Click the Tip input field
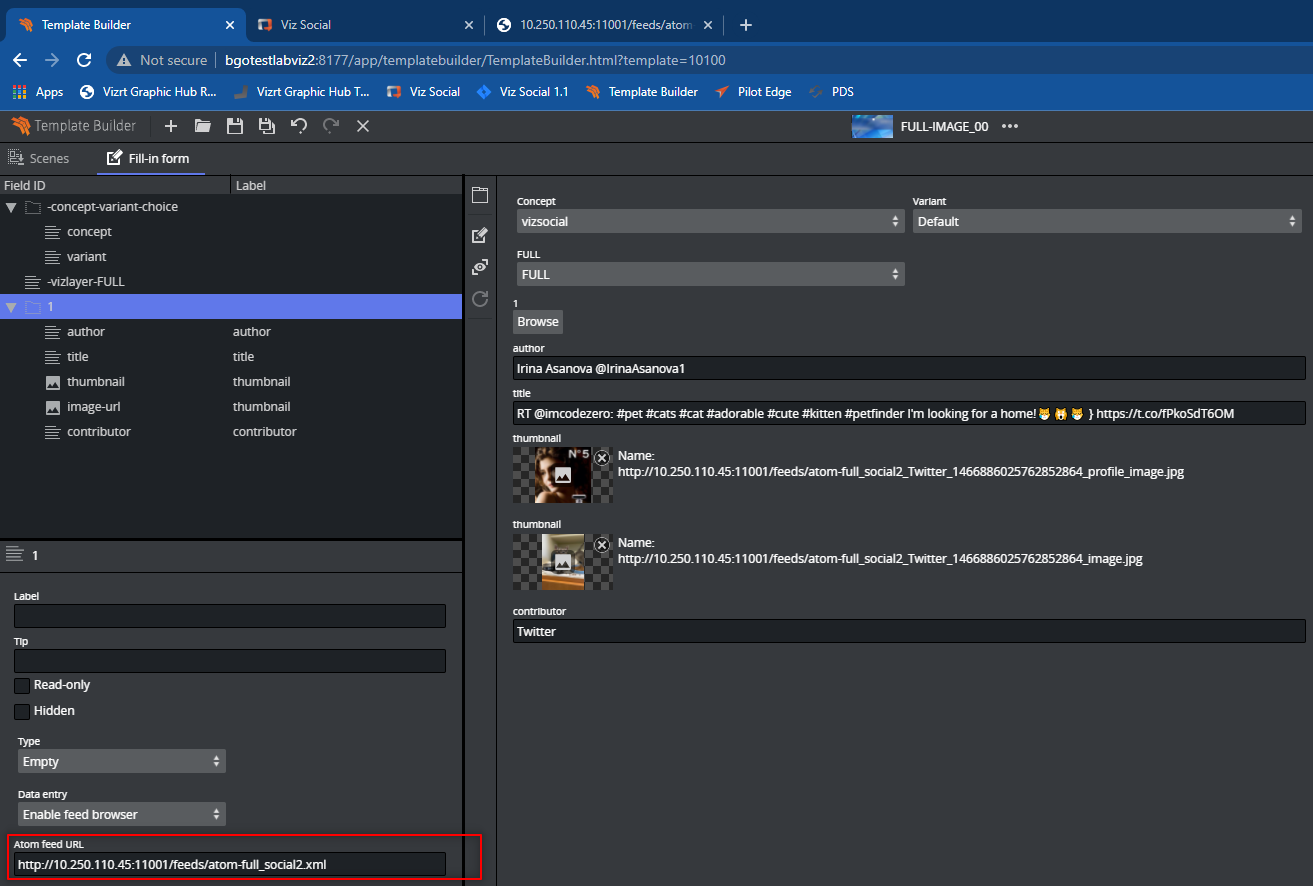The height and width of the screenshot is (886, 1313). (230, 661)
